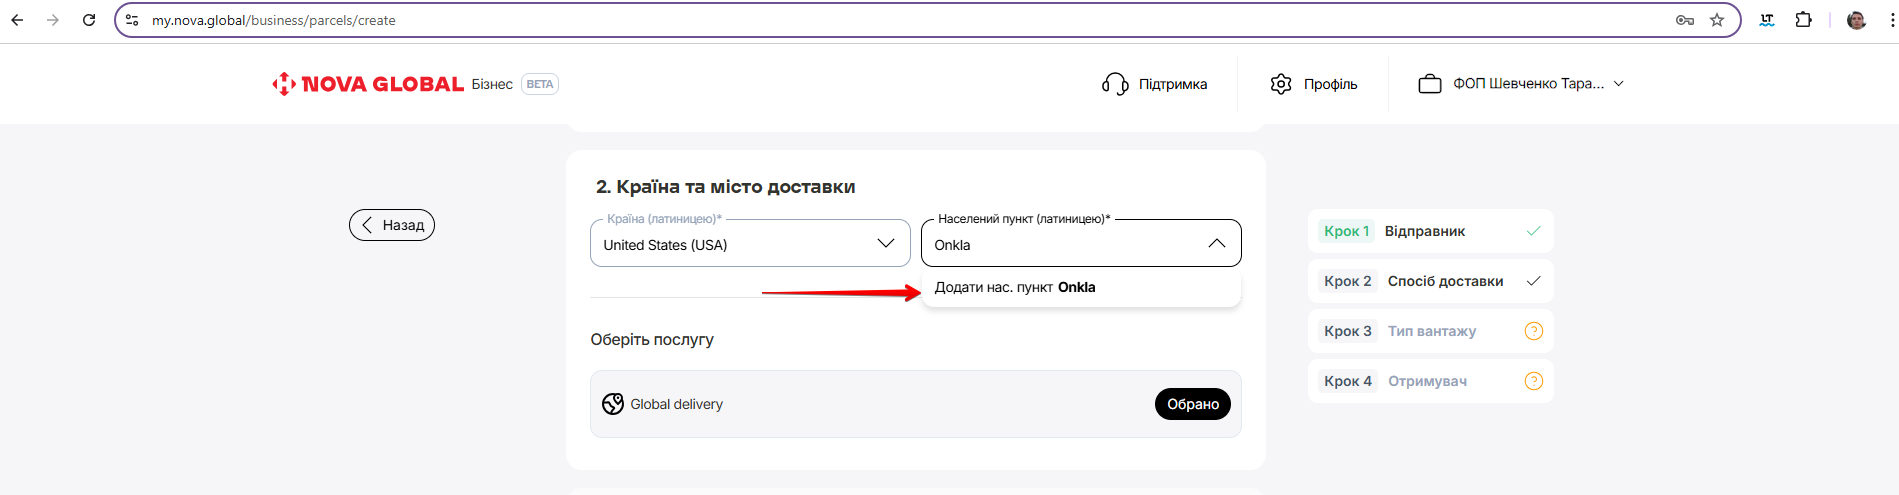Bookmark this page with star icon
Screen dimensions: 1899x495
1717,20
